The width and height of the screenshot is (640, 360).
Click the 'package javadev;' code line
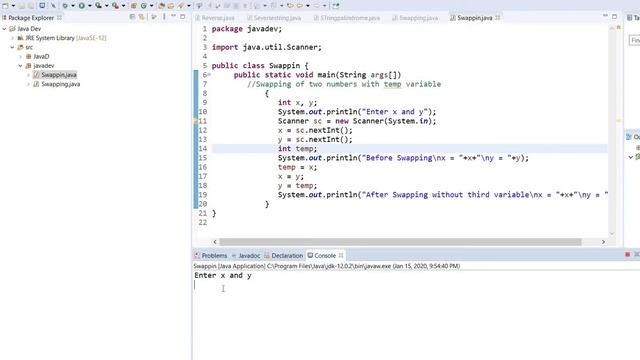coord(247,29)
